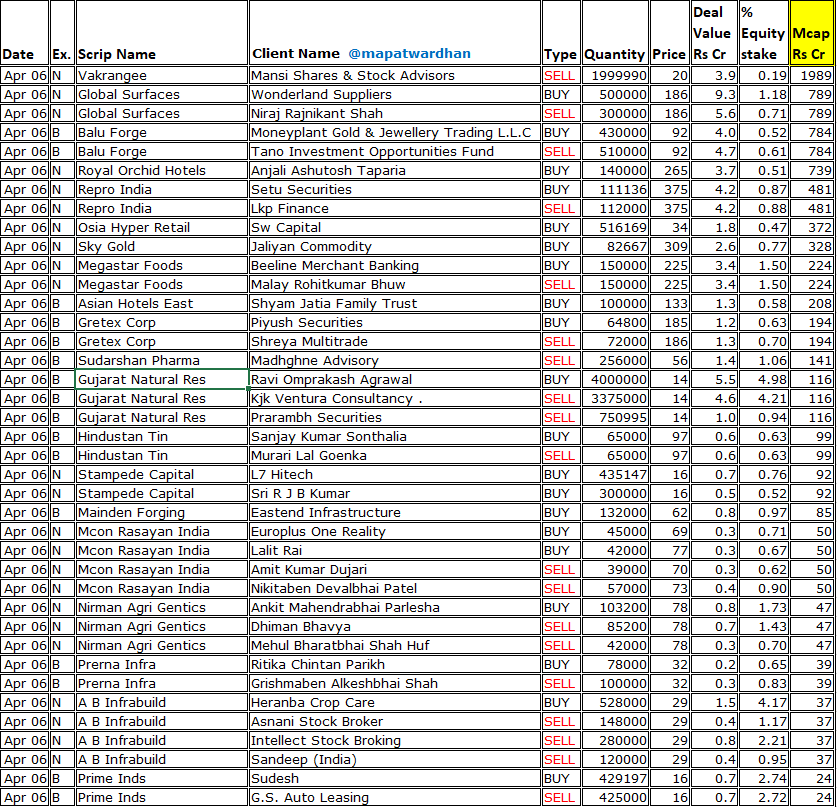Select Madhghne Advisory client cell
Viewport: 837px width, 807px height.
[x=394, y=360]
